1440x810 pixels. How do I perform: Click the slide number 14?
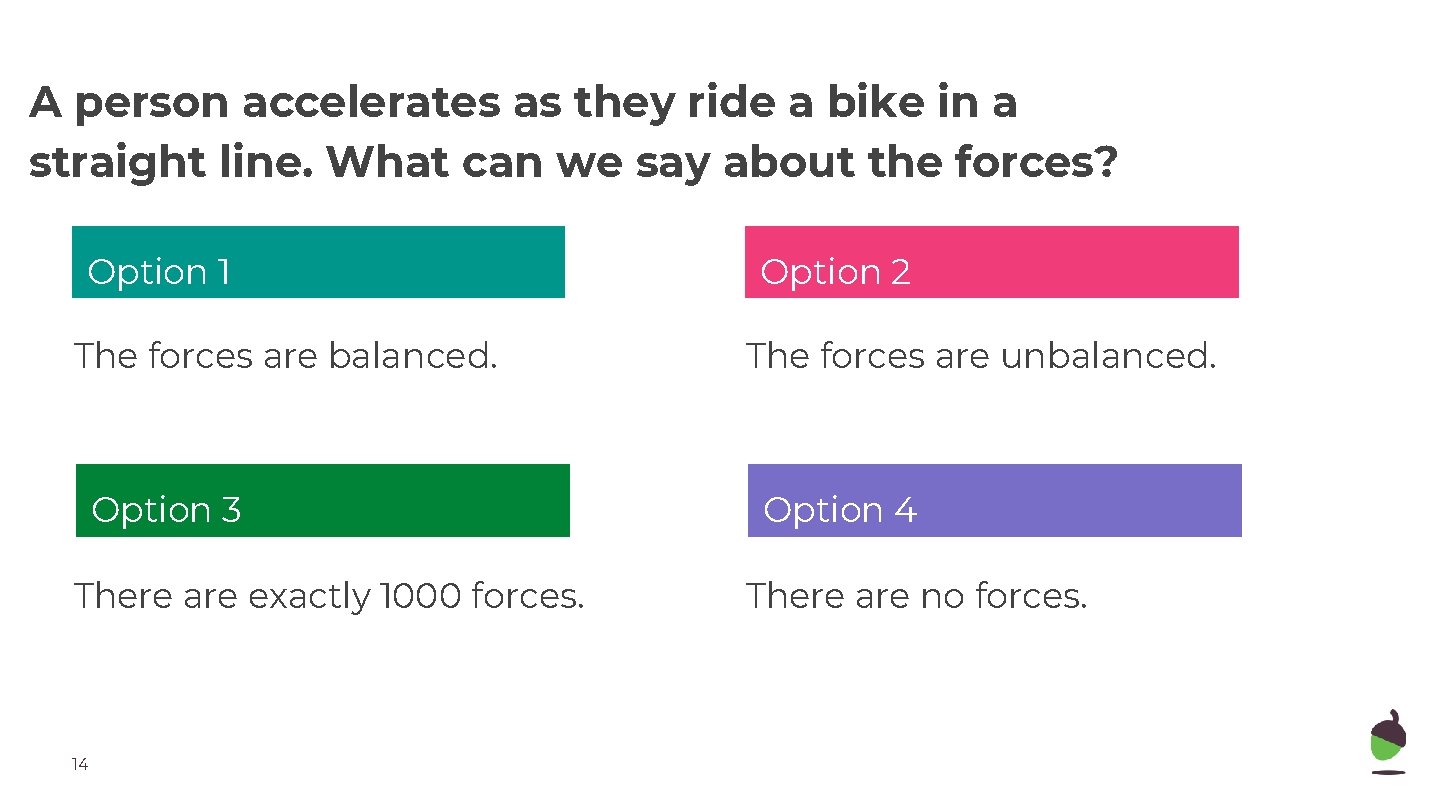pos(80,765)
